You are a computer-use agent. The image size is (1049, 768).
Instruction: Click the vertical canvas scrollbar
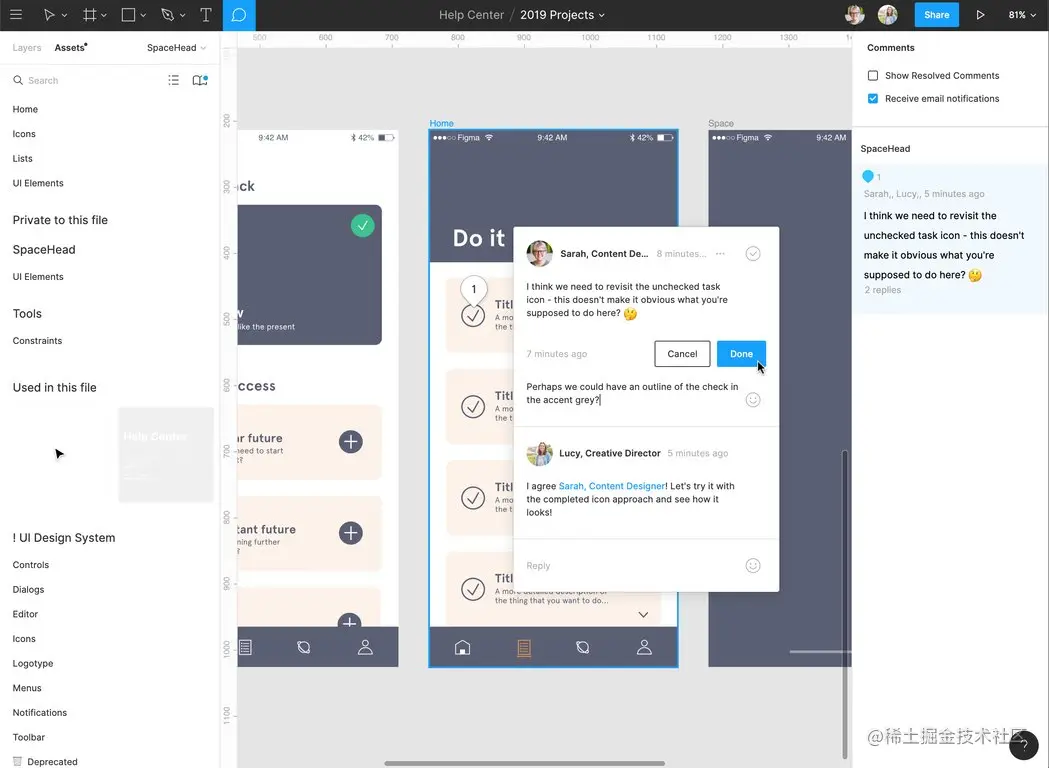844,604
